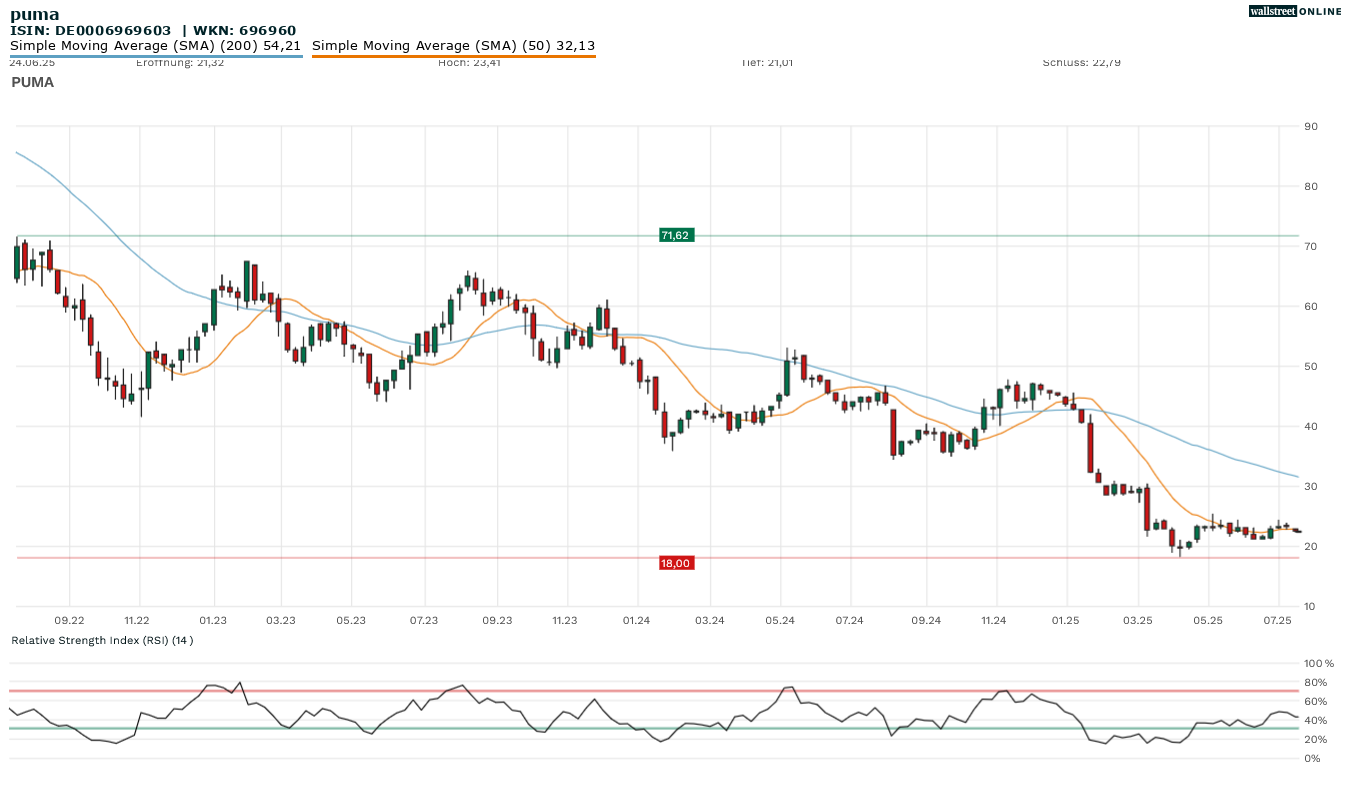Click the red 18,00 price level marker
The width and height of the screenshot is (1349, 786).
pos(676,563)
